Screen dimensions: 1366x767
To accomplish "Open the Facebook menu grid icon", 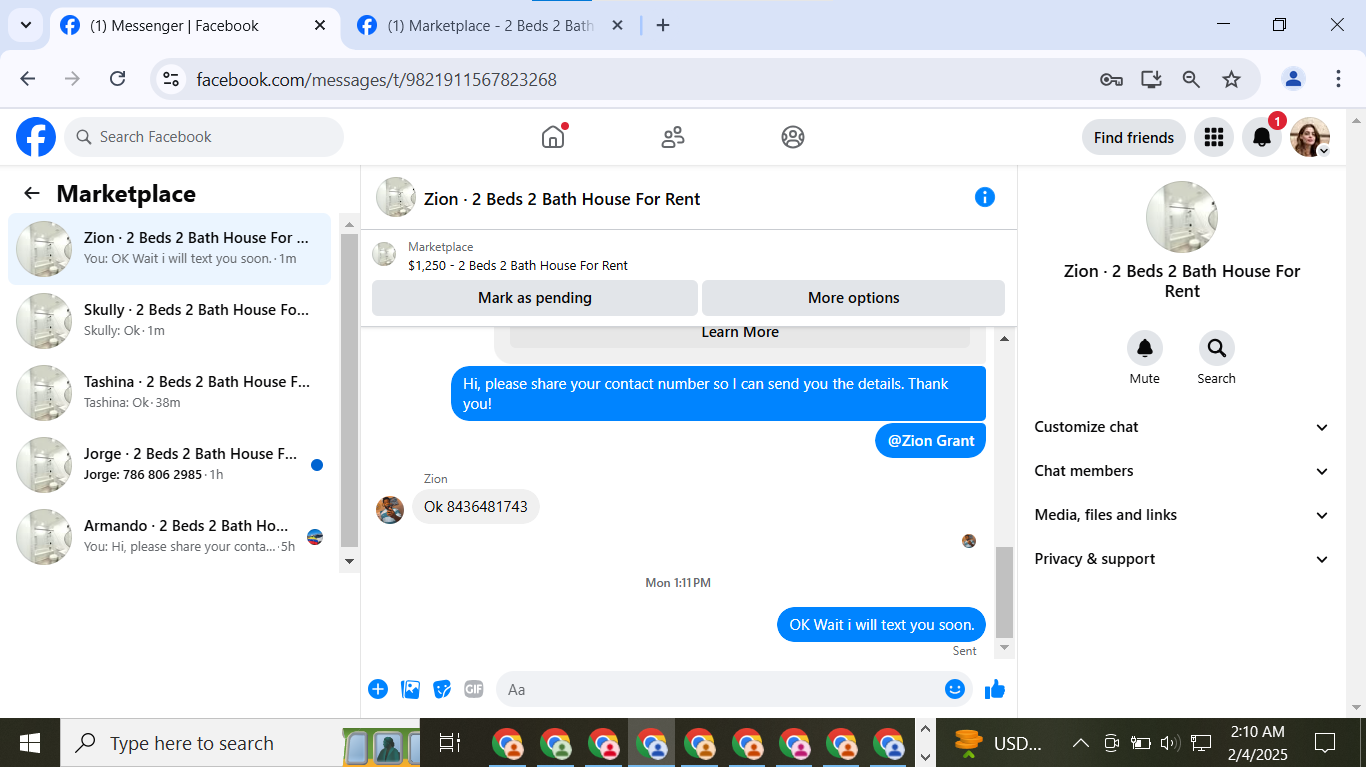I will 1214,137.
